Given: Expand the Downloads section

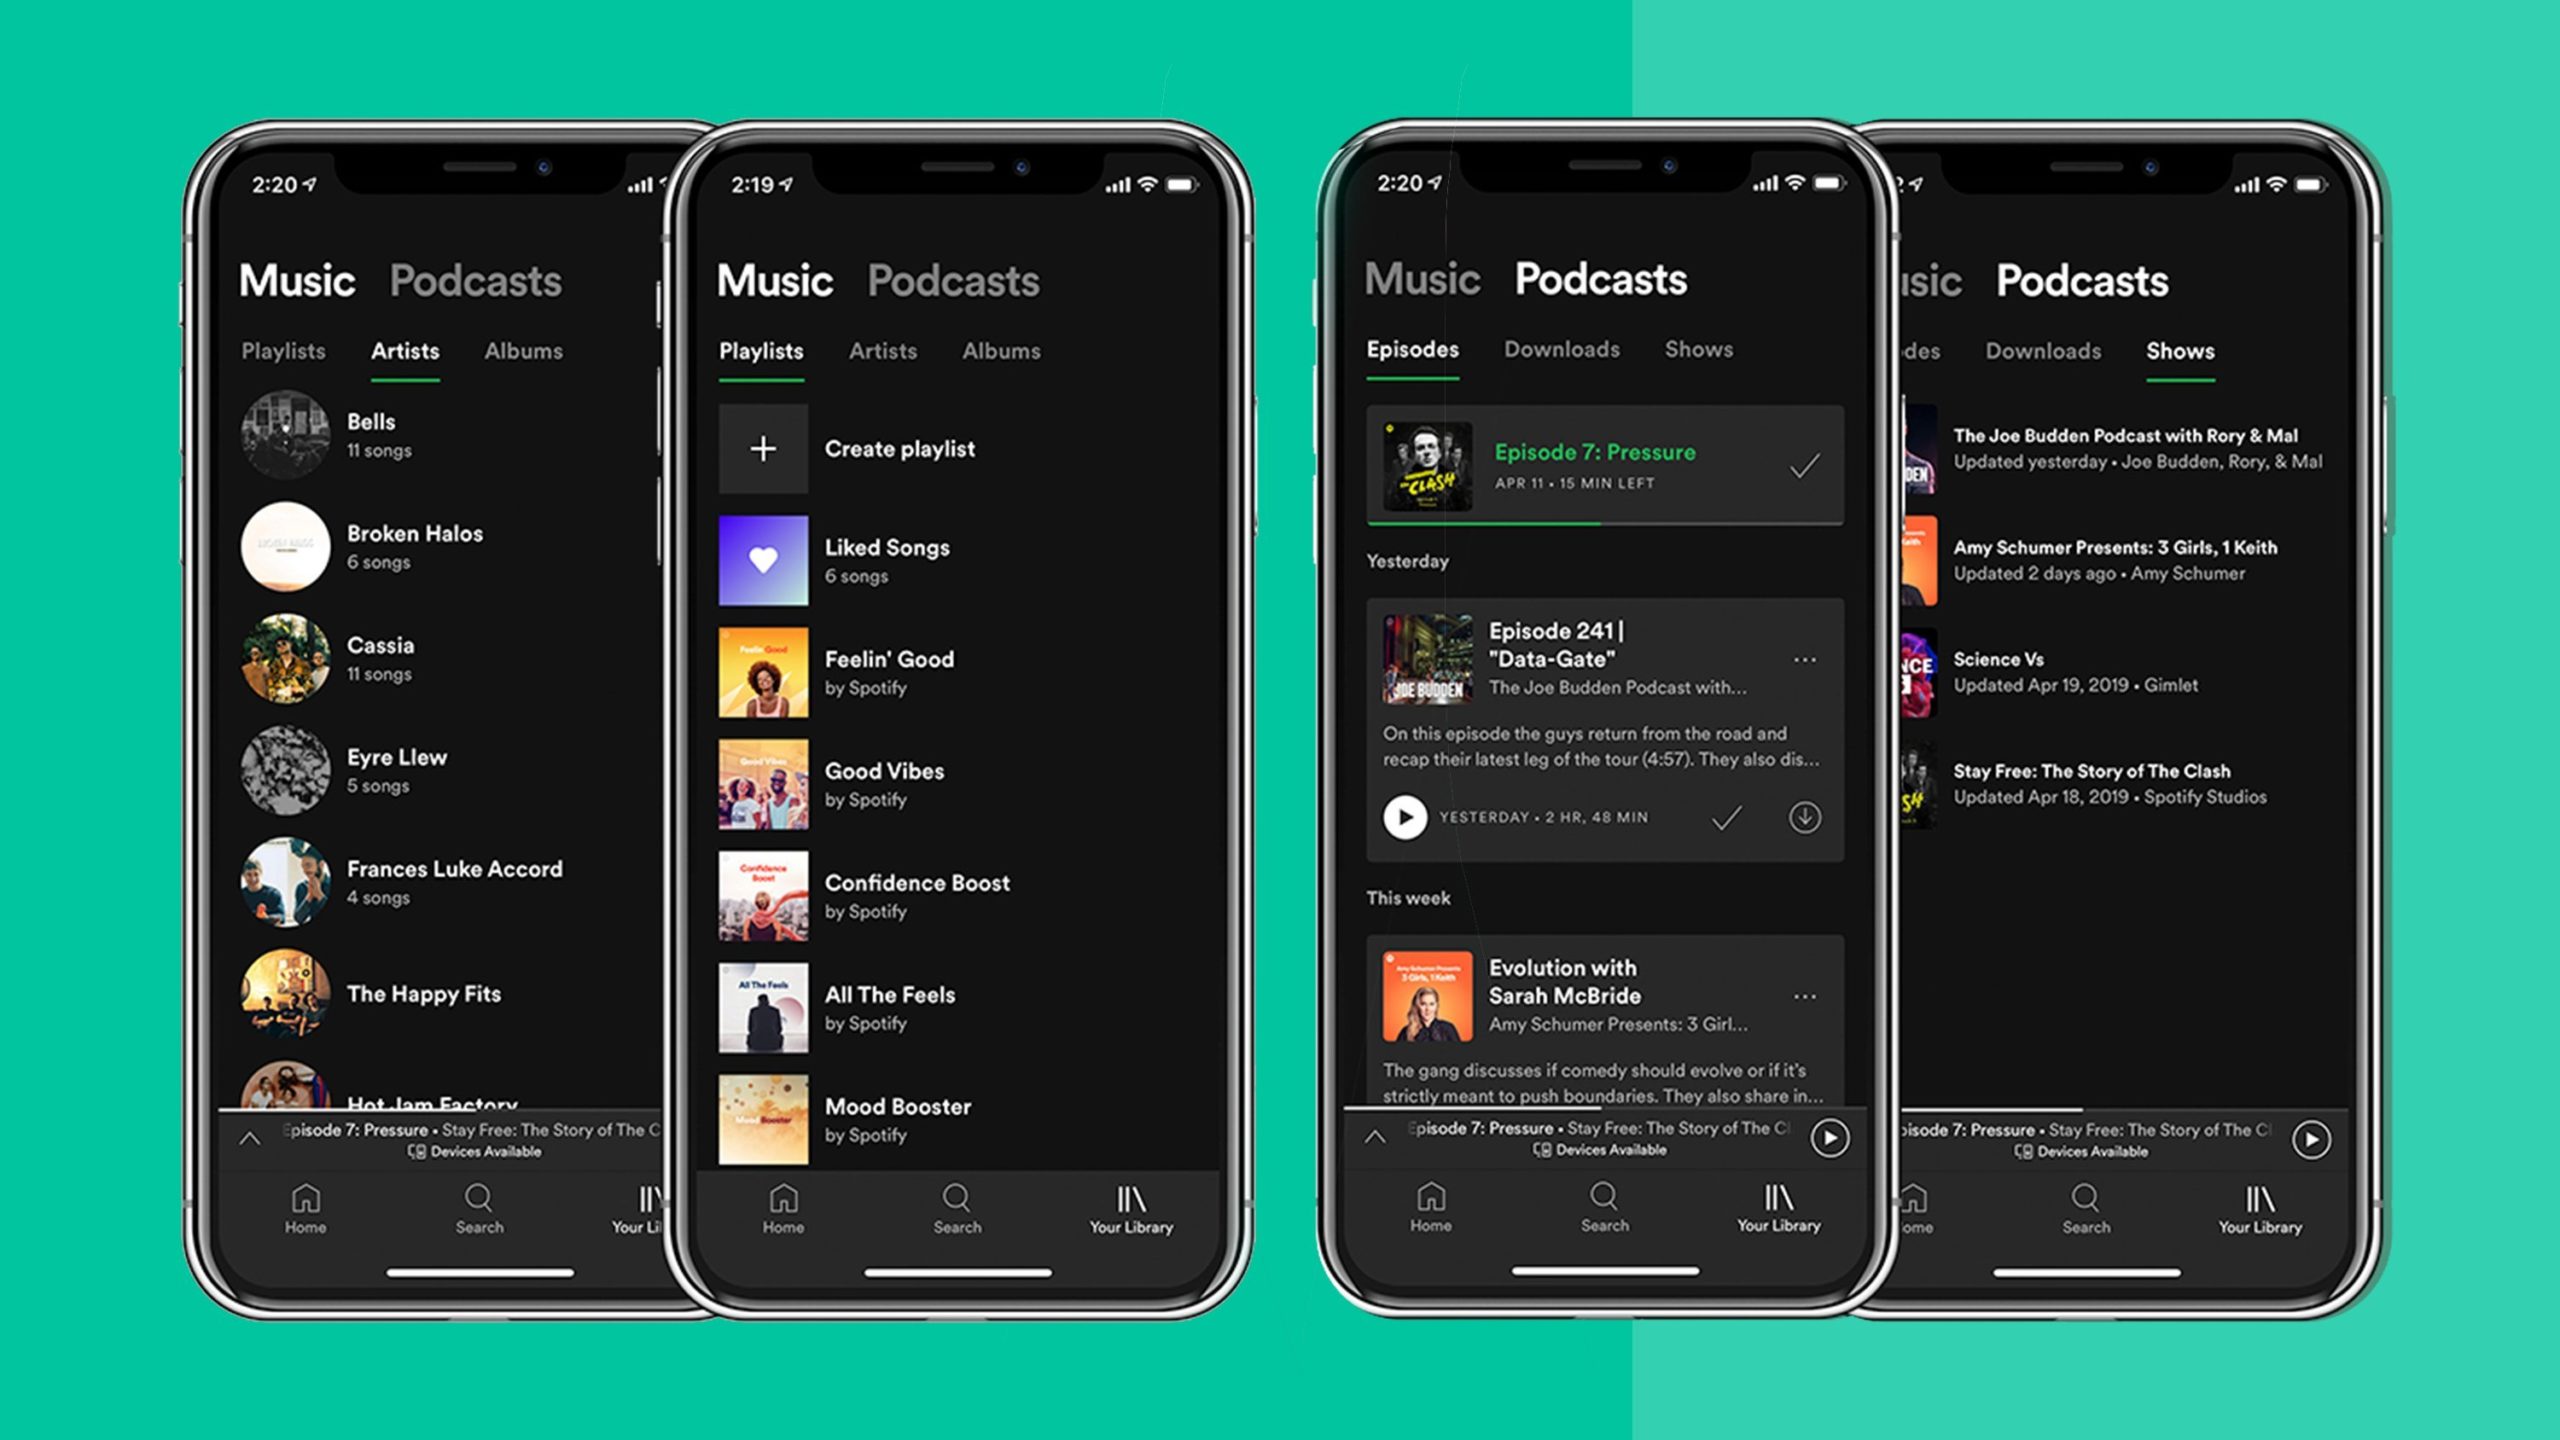Looking at the screenshot, I should [x=1556, y=348].
